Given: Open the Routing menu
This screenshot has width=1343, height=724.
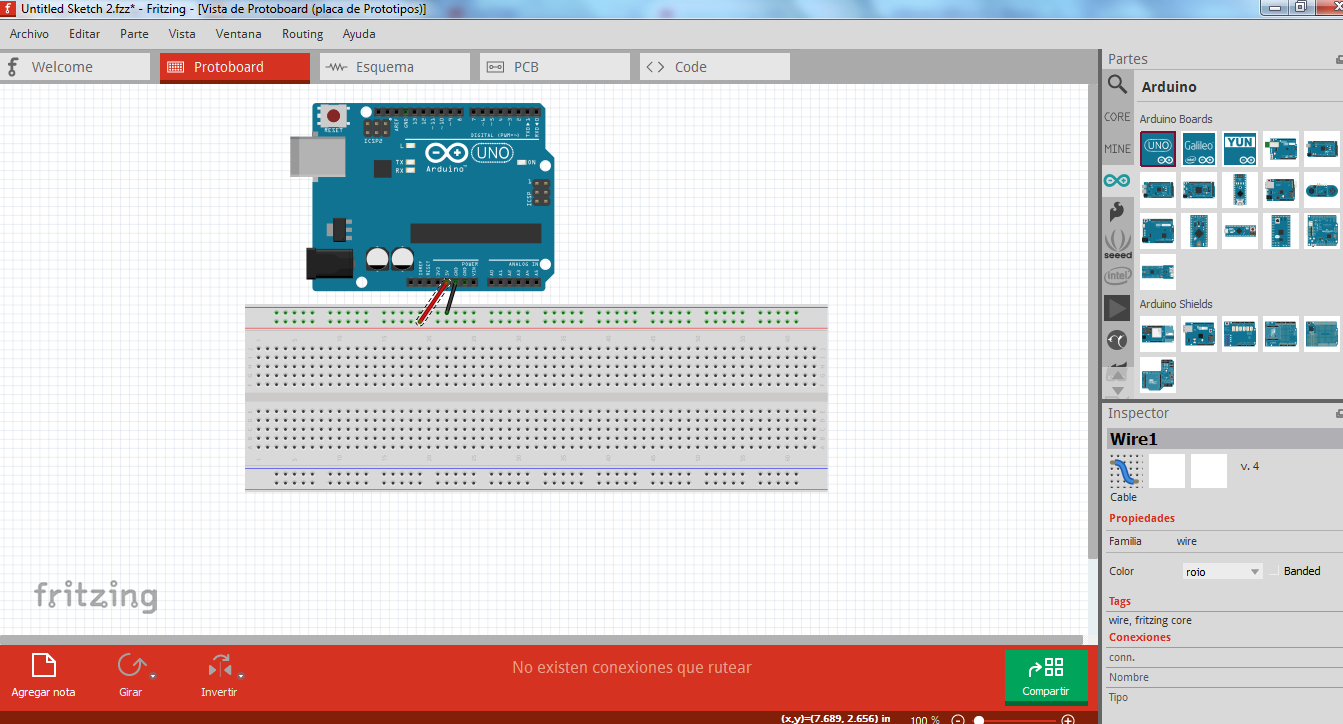Looking at the screenshot, I should 302,33.
